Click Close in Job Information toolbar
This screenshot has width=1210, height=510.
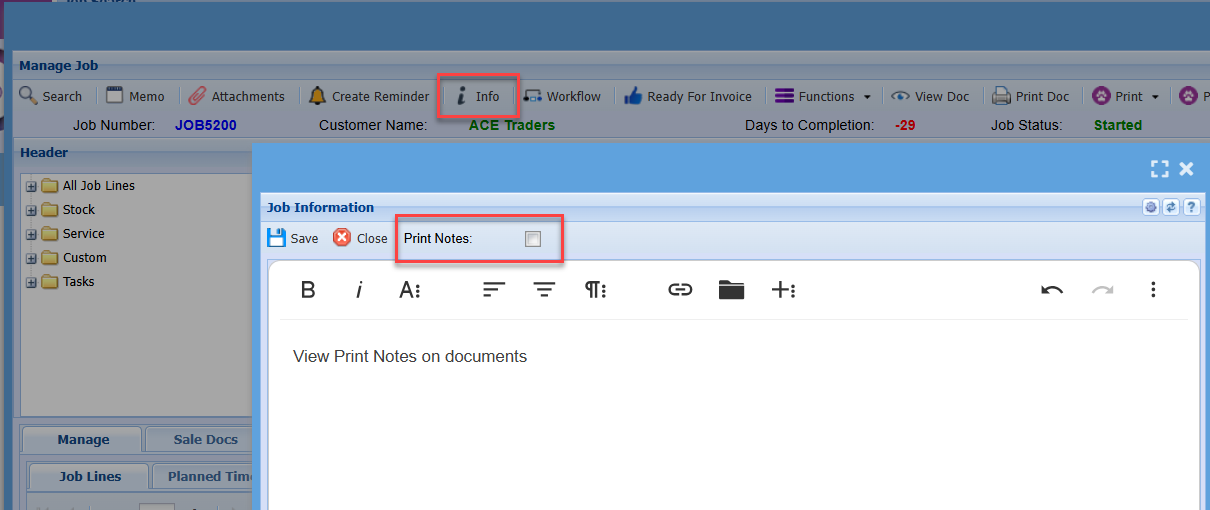[360, 238]
